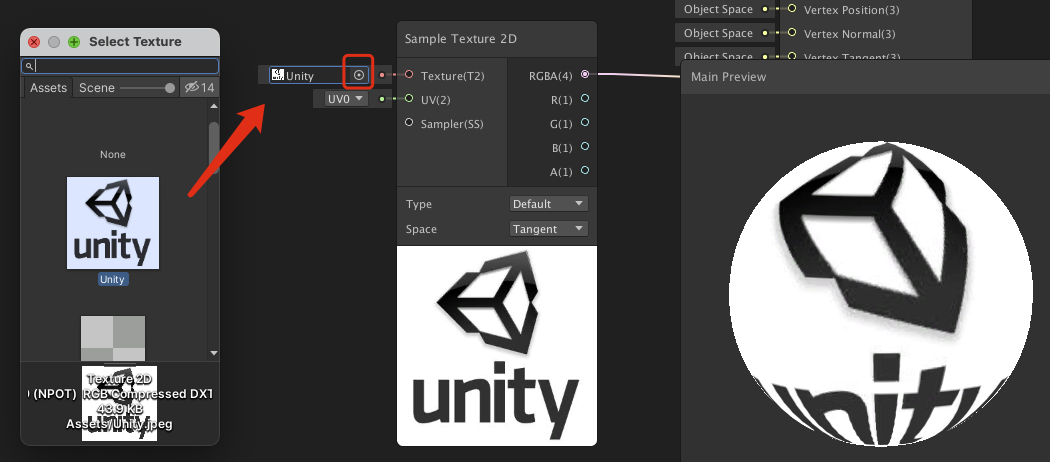Image resolution: width=1050 pixels, height=462 pixels.
Task: Click the scroll down arrow in texture list
Action: pyautogui.click(x=214, y=353)
